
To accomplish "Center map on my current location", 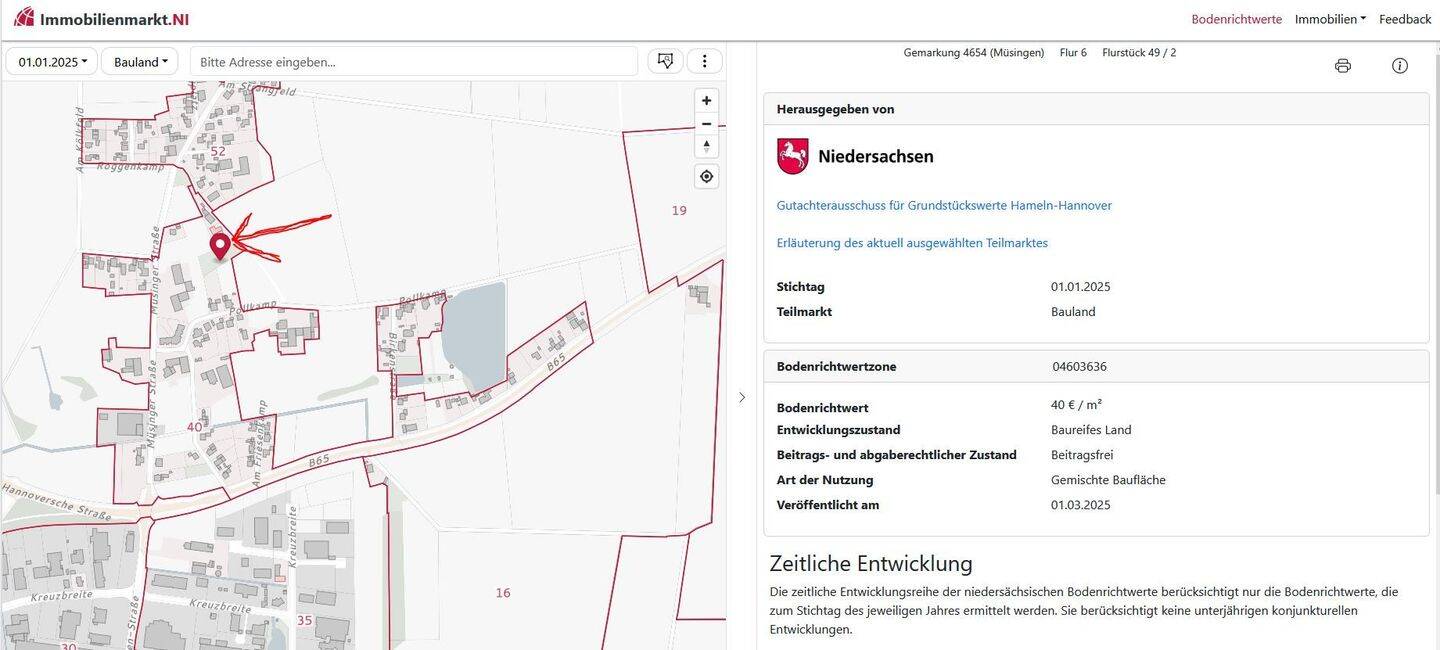I will 706,176.
